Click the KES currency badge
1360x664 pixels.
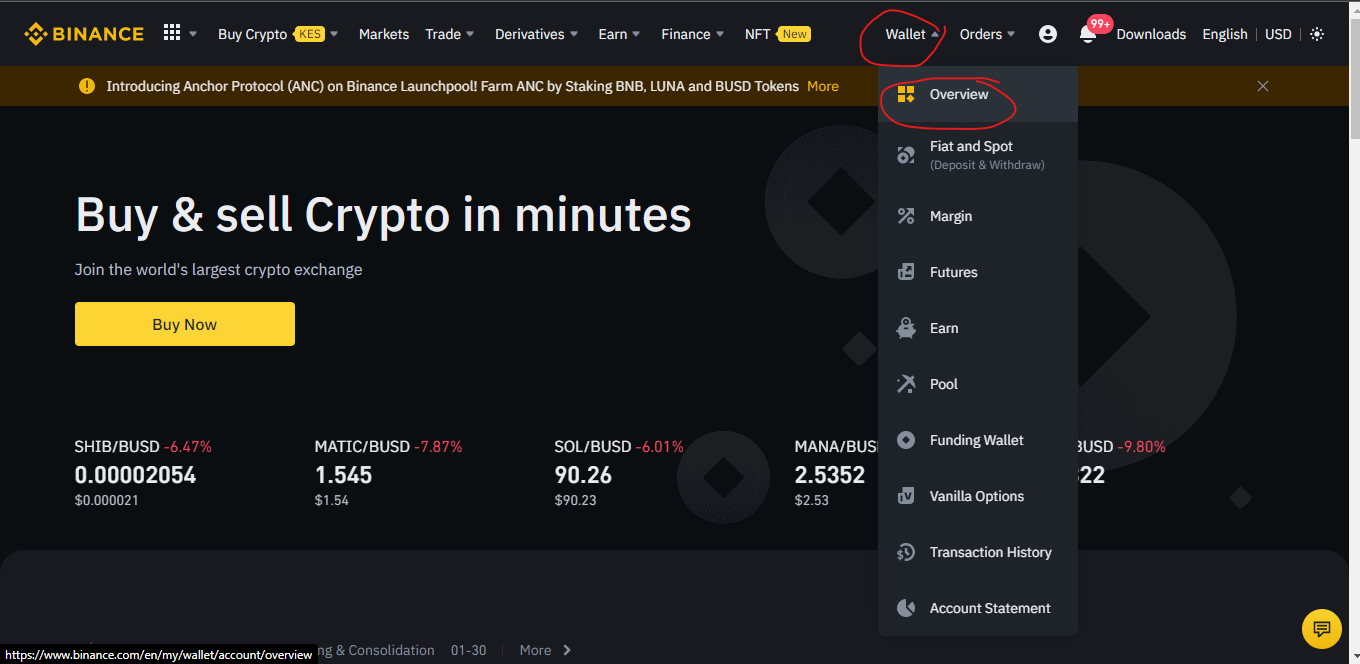[x=309, y=34]
